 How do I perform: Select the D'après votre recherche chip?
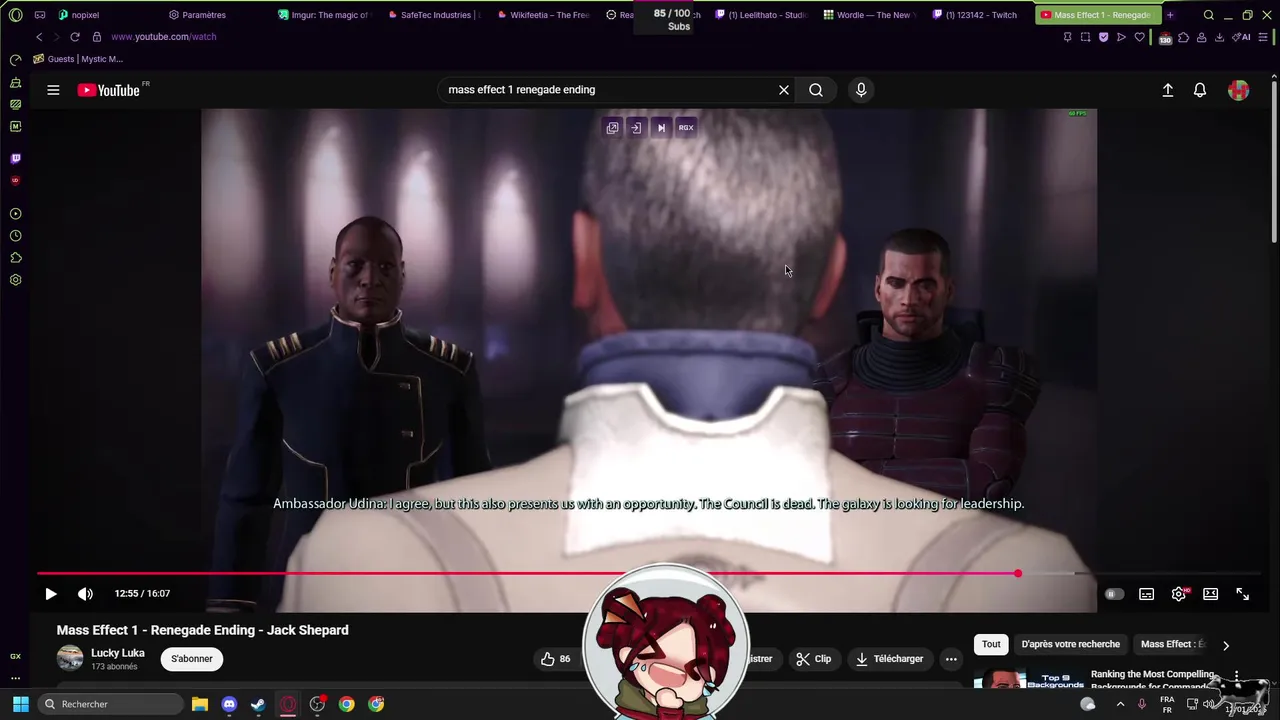(1071, 645)
